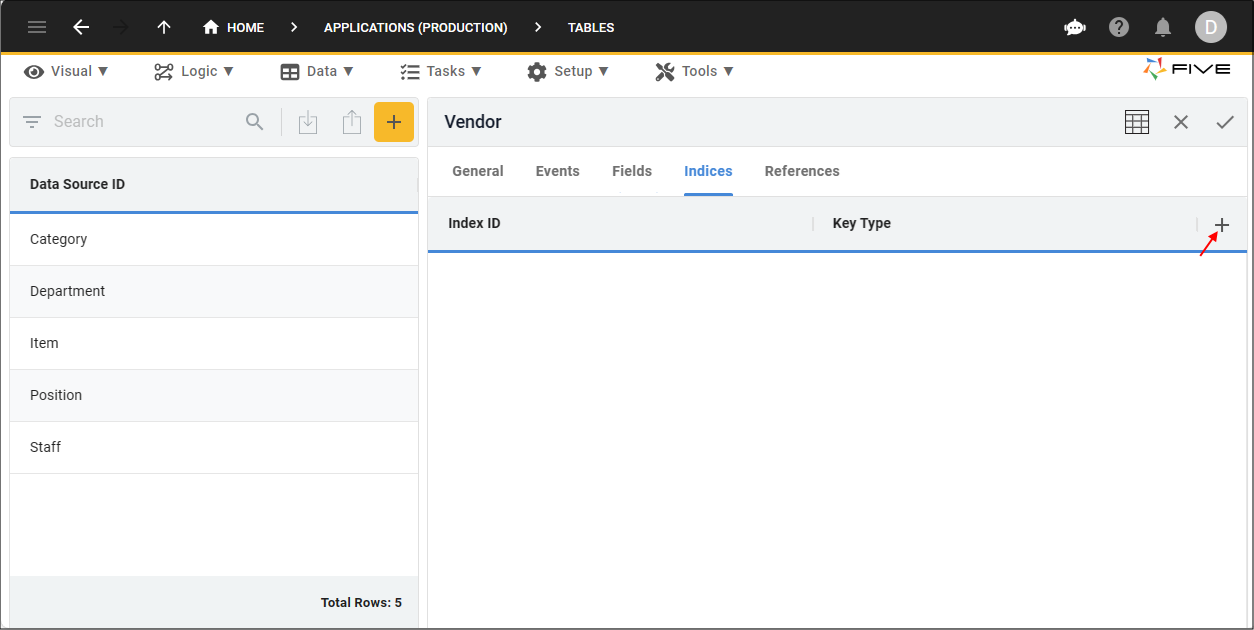Click the HOME breadcrumb
This screenshot has width=1254, height=630.
click(234, 27)
